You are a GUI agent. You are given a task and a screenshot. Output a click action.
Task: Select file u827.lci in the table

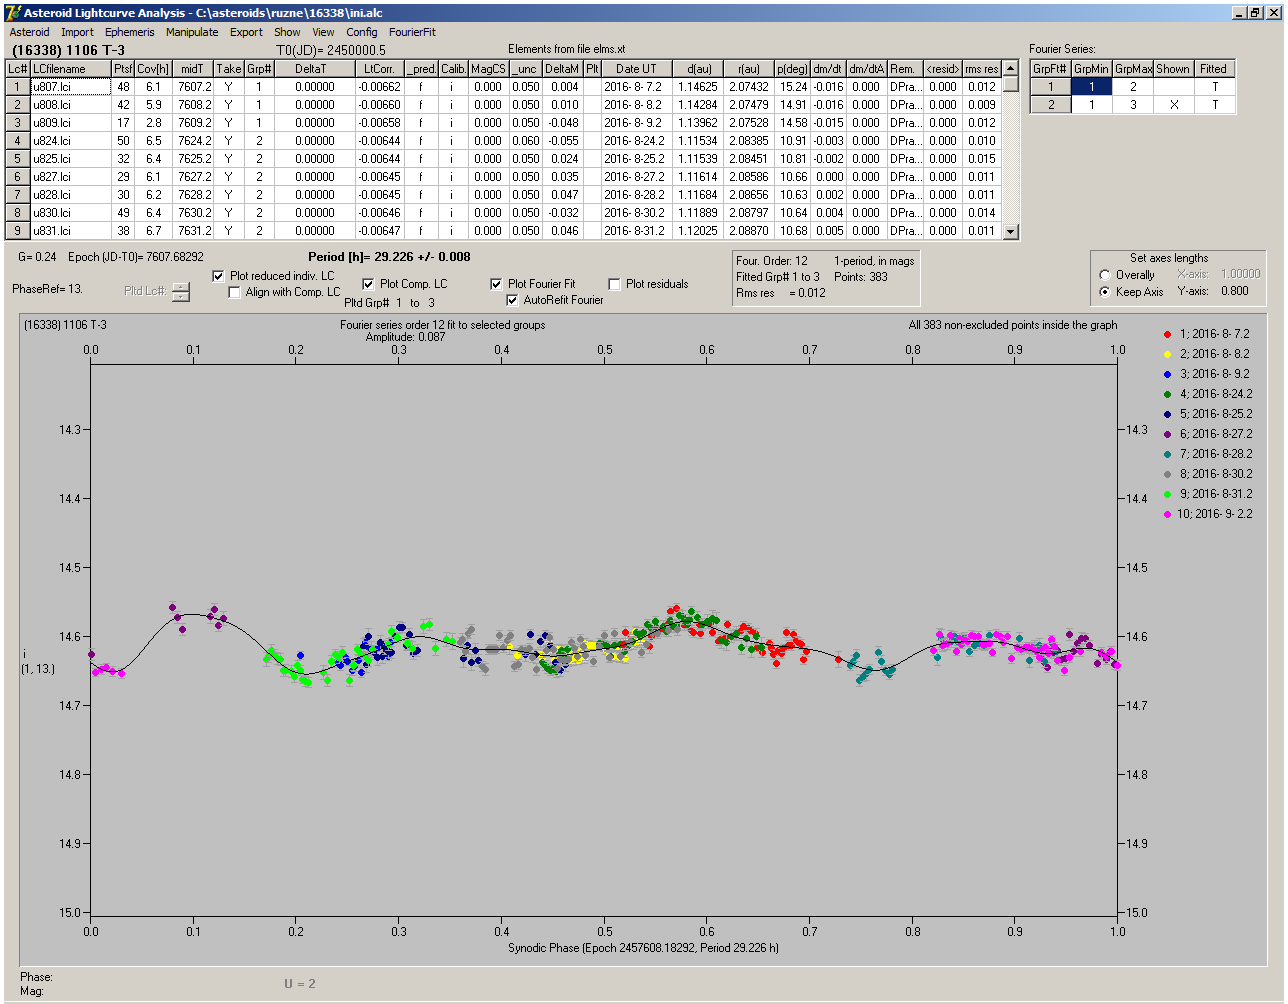[x=71, y=177]
